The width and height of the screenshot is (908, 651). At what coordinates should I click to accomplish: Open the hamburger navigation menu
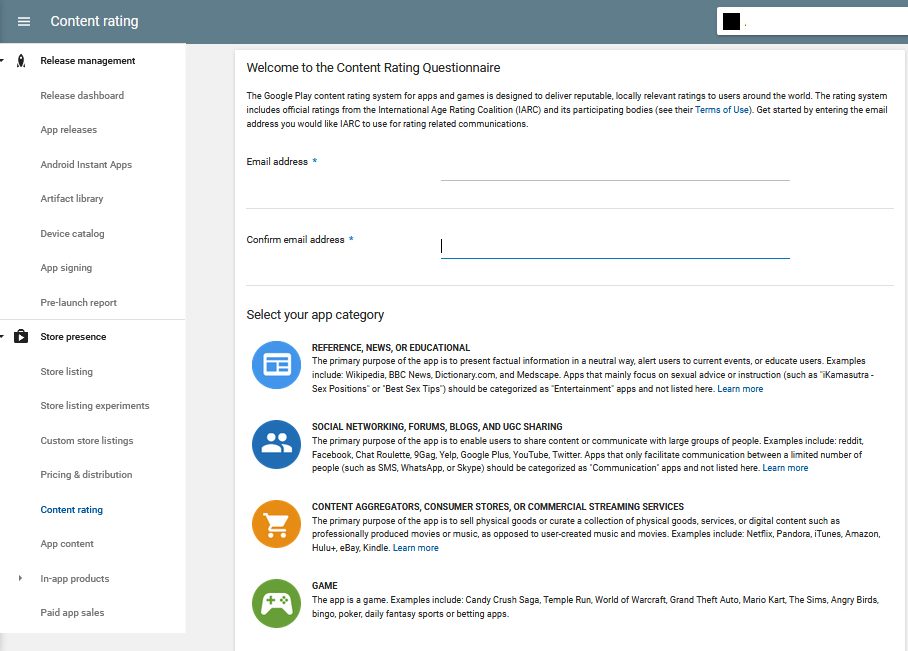[24, 21]
